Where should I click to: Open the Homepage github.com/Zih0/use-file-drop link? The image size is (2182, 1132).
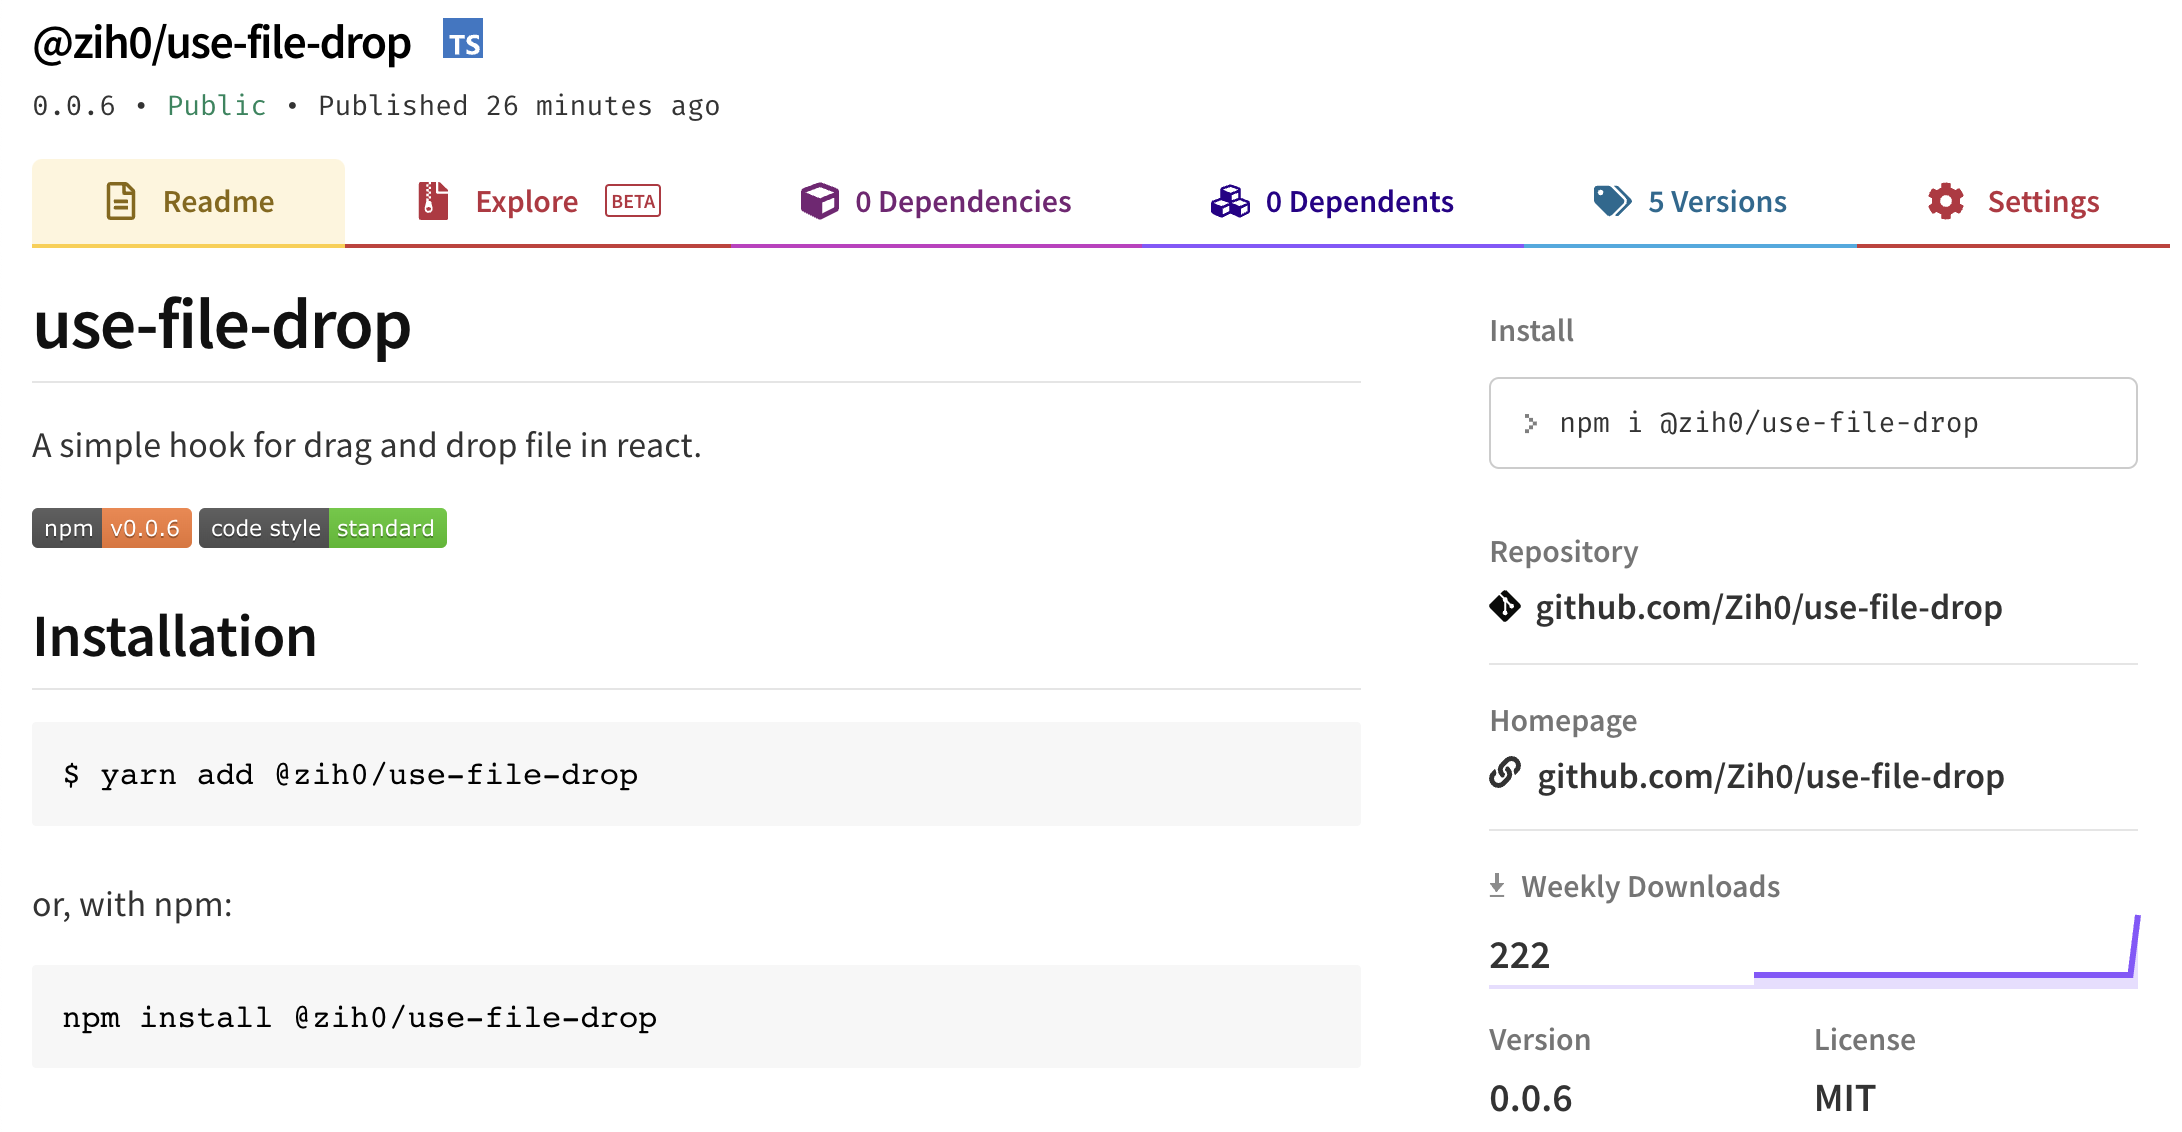pos(1770,777)
